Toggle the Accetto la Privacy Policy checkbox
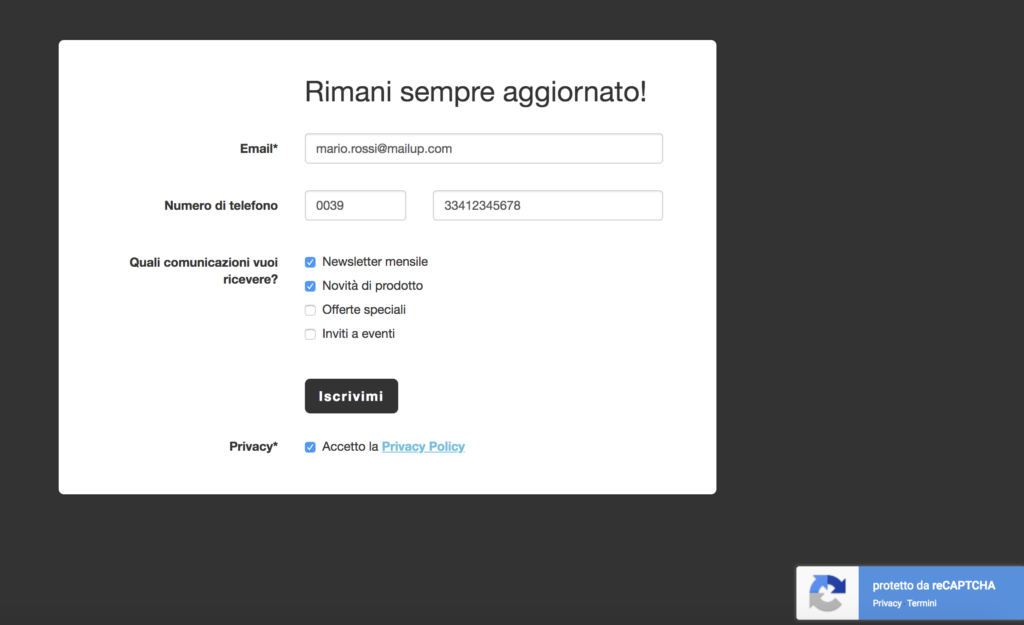 pos(310,447)
